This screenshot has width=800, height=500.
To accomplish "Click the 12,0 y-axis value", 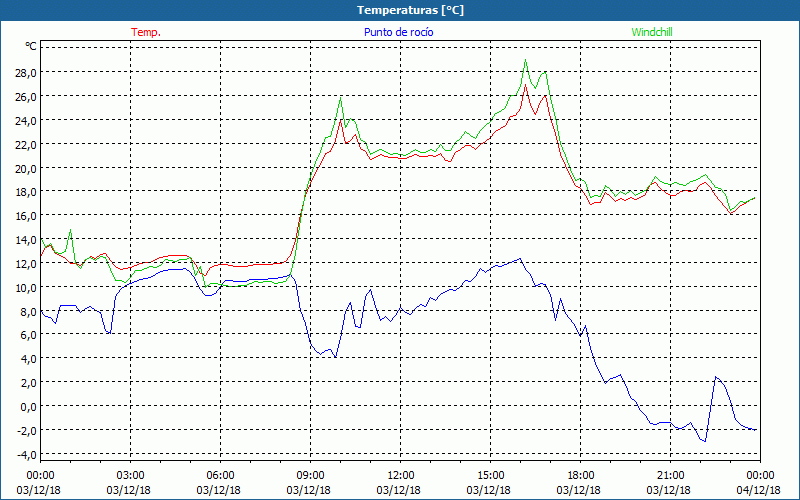I will pos(25,264).
